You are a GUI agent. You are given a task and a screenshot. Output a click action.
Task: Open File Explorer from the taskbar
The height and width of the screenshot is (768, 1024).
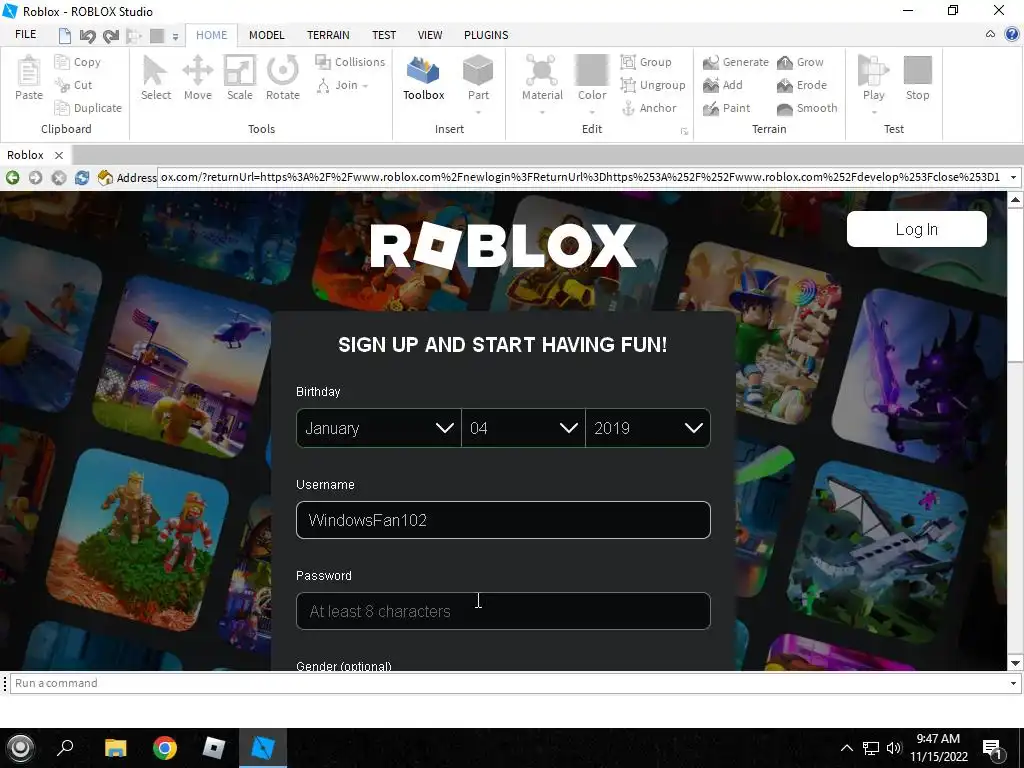116,748
